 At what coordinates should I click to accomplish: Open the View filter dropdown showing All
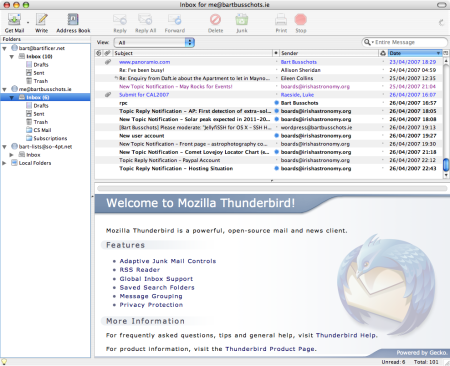coord(154,42)
